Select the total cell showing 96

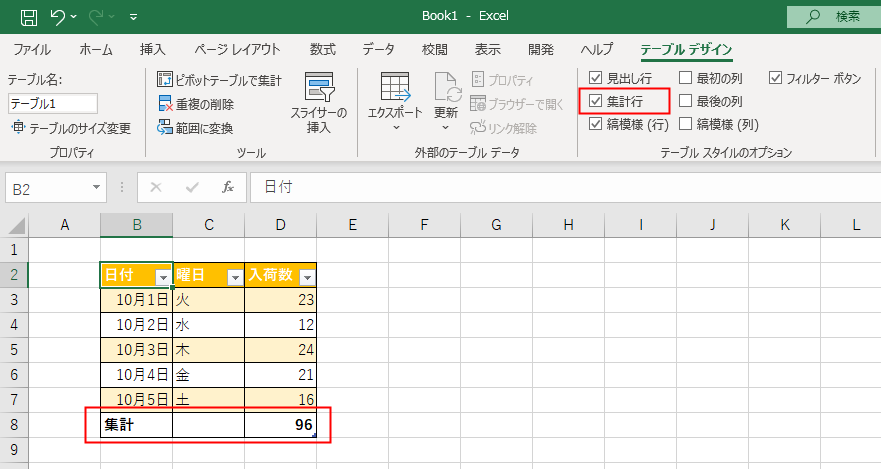[280, 425]
